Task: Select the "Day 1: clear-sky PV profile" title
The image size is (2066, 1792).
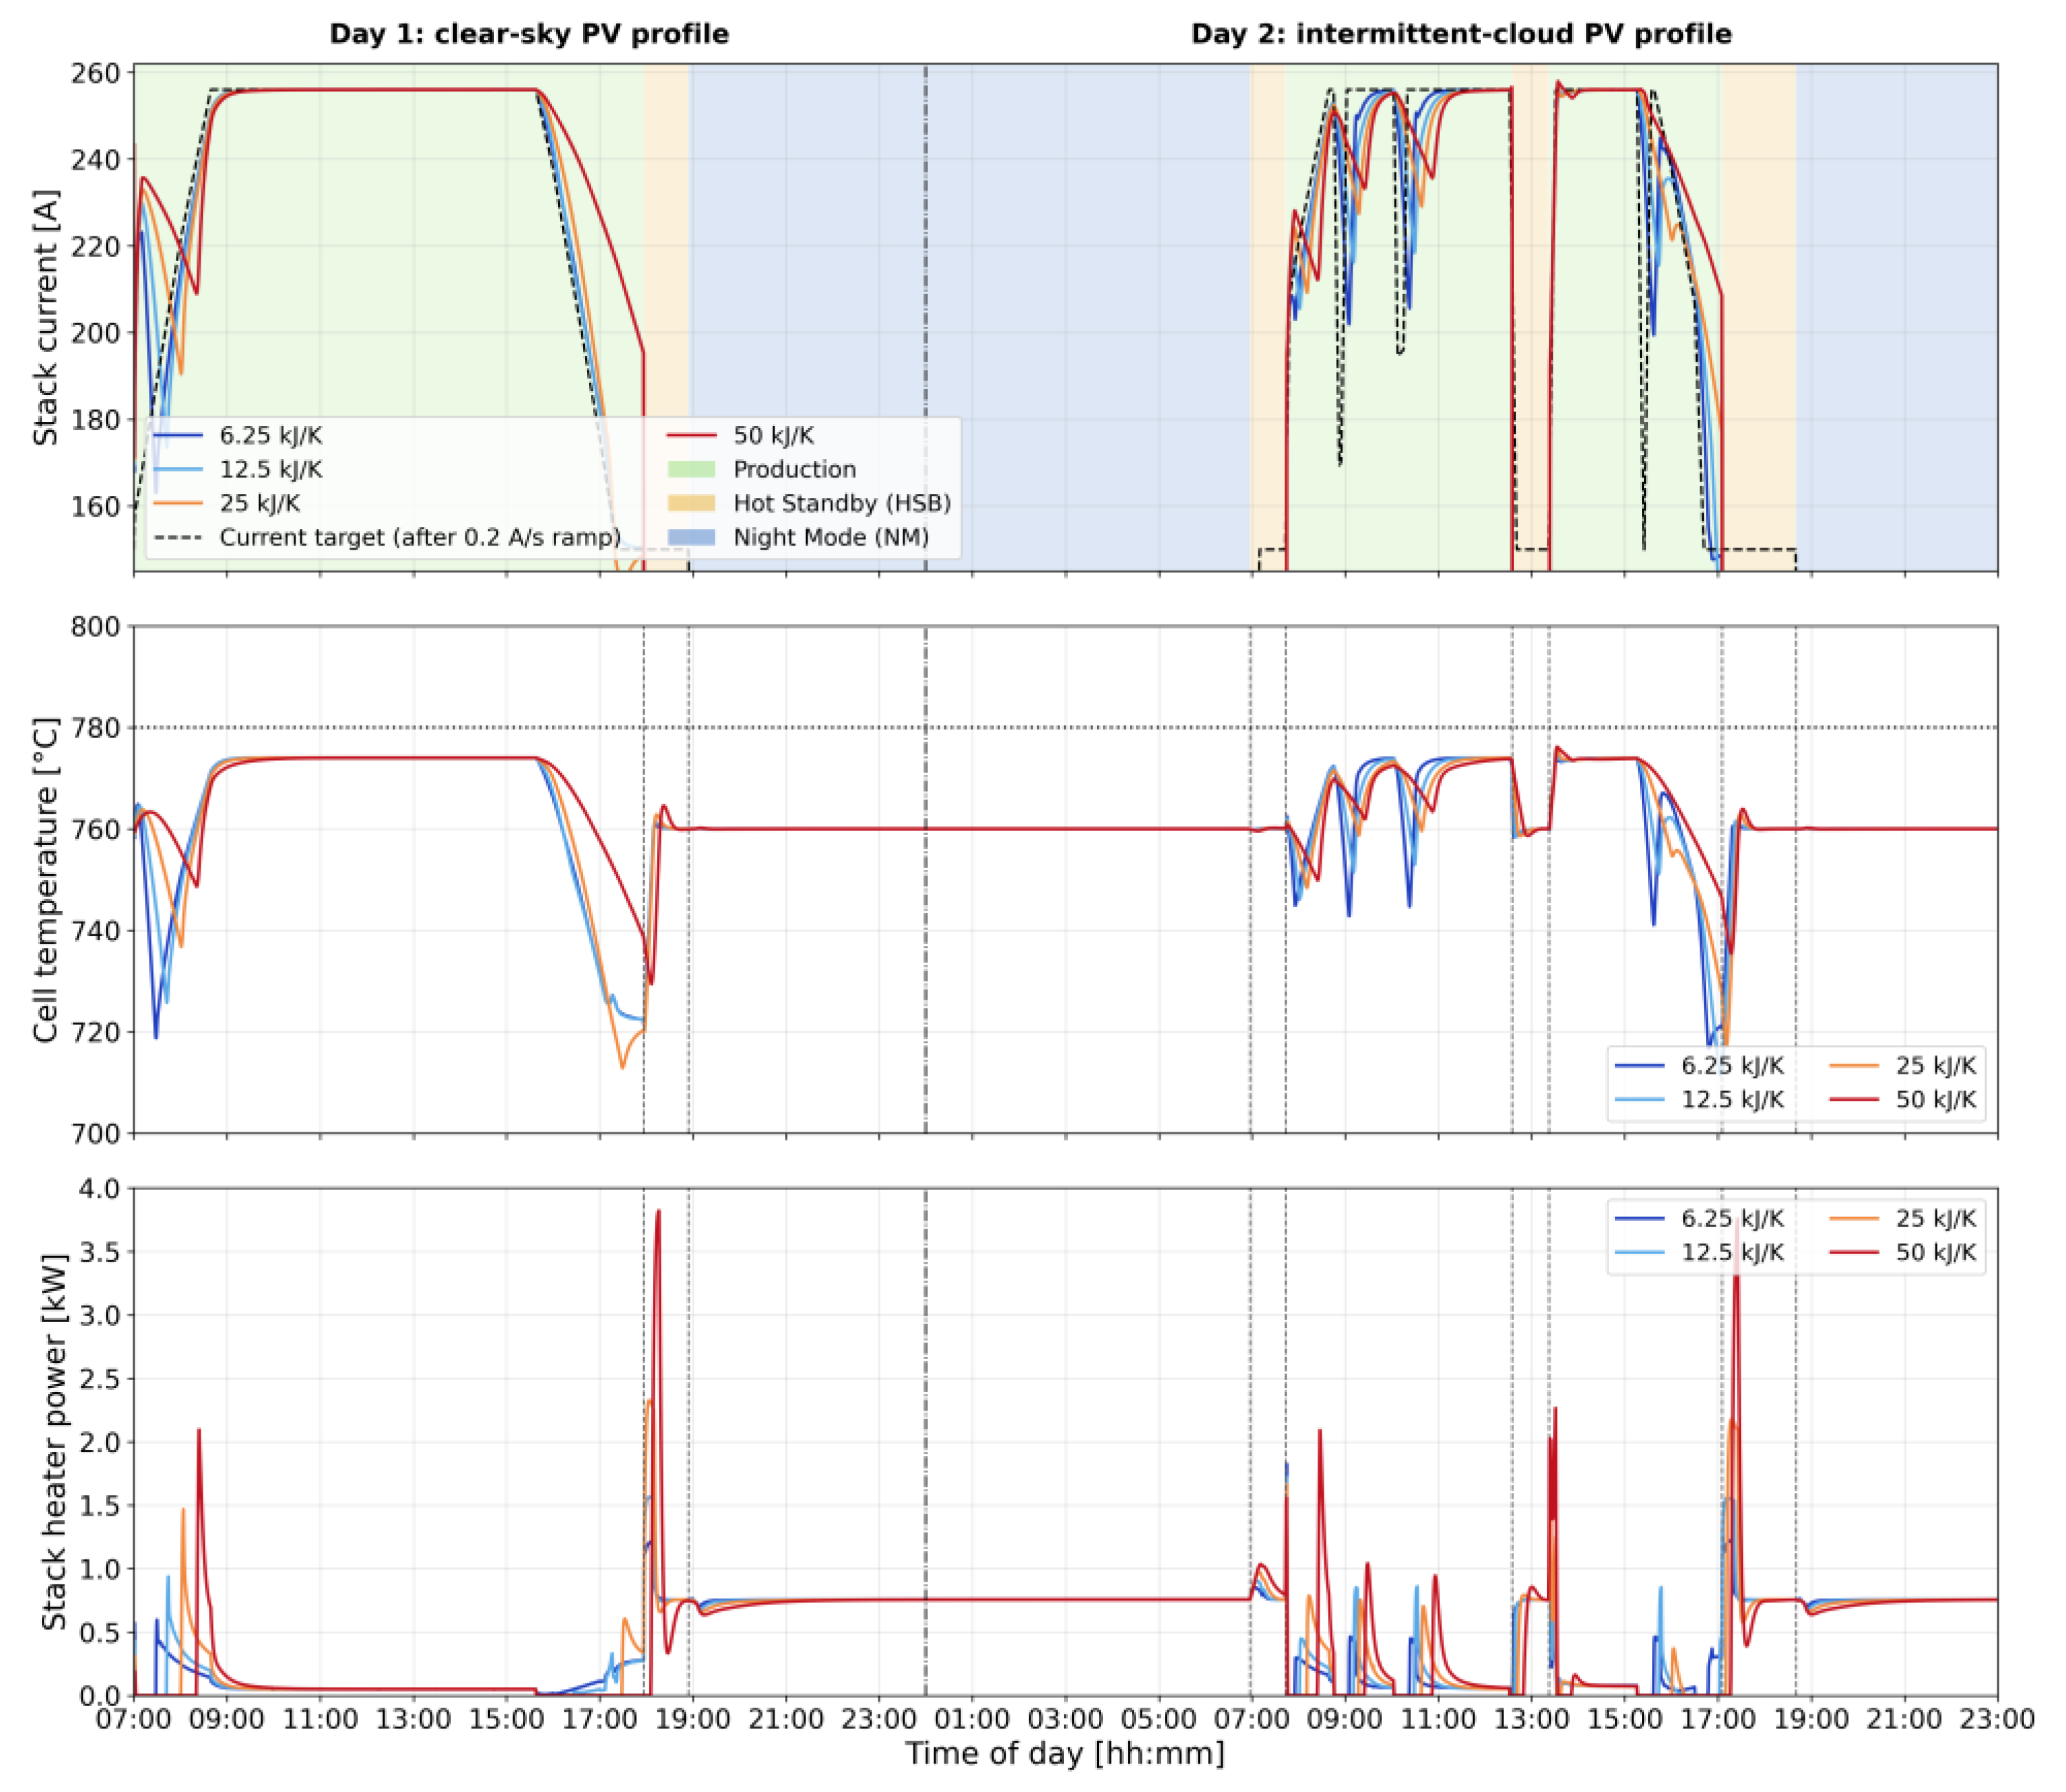Action: tap(529, 34)
